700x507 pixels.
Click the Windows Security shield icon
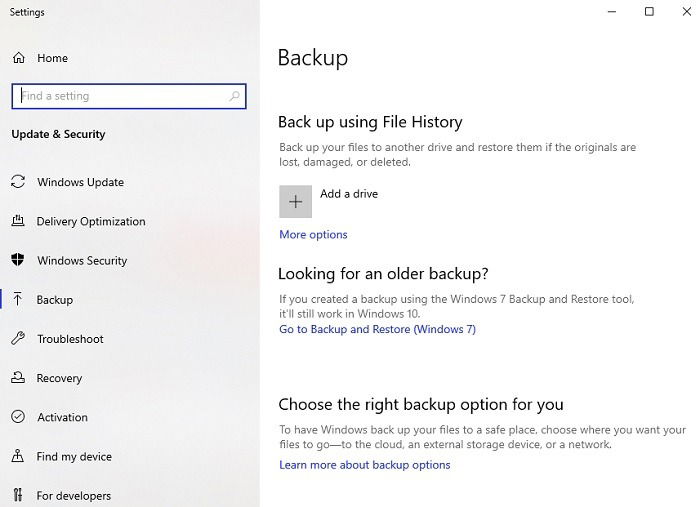pos(18,259)
